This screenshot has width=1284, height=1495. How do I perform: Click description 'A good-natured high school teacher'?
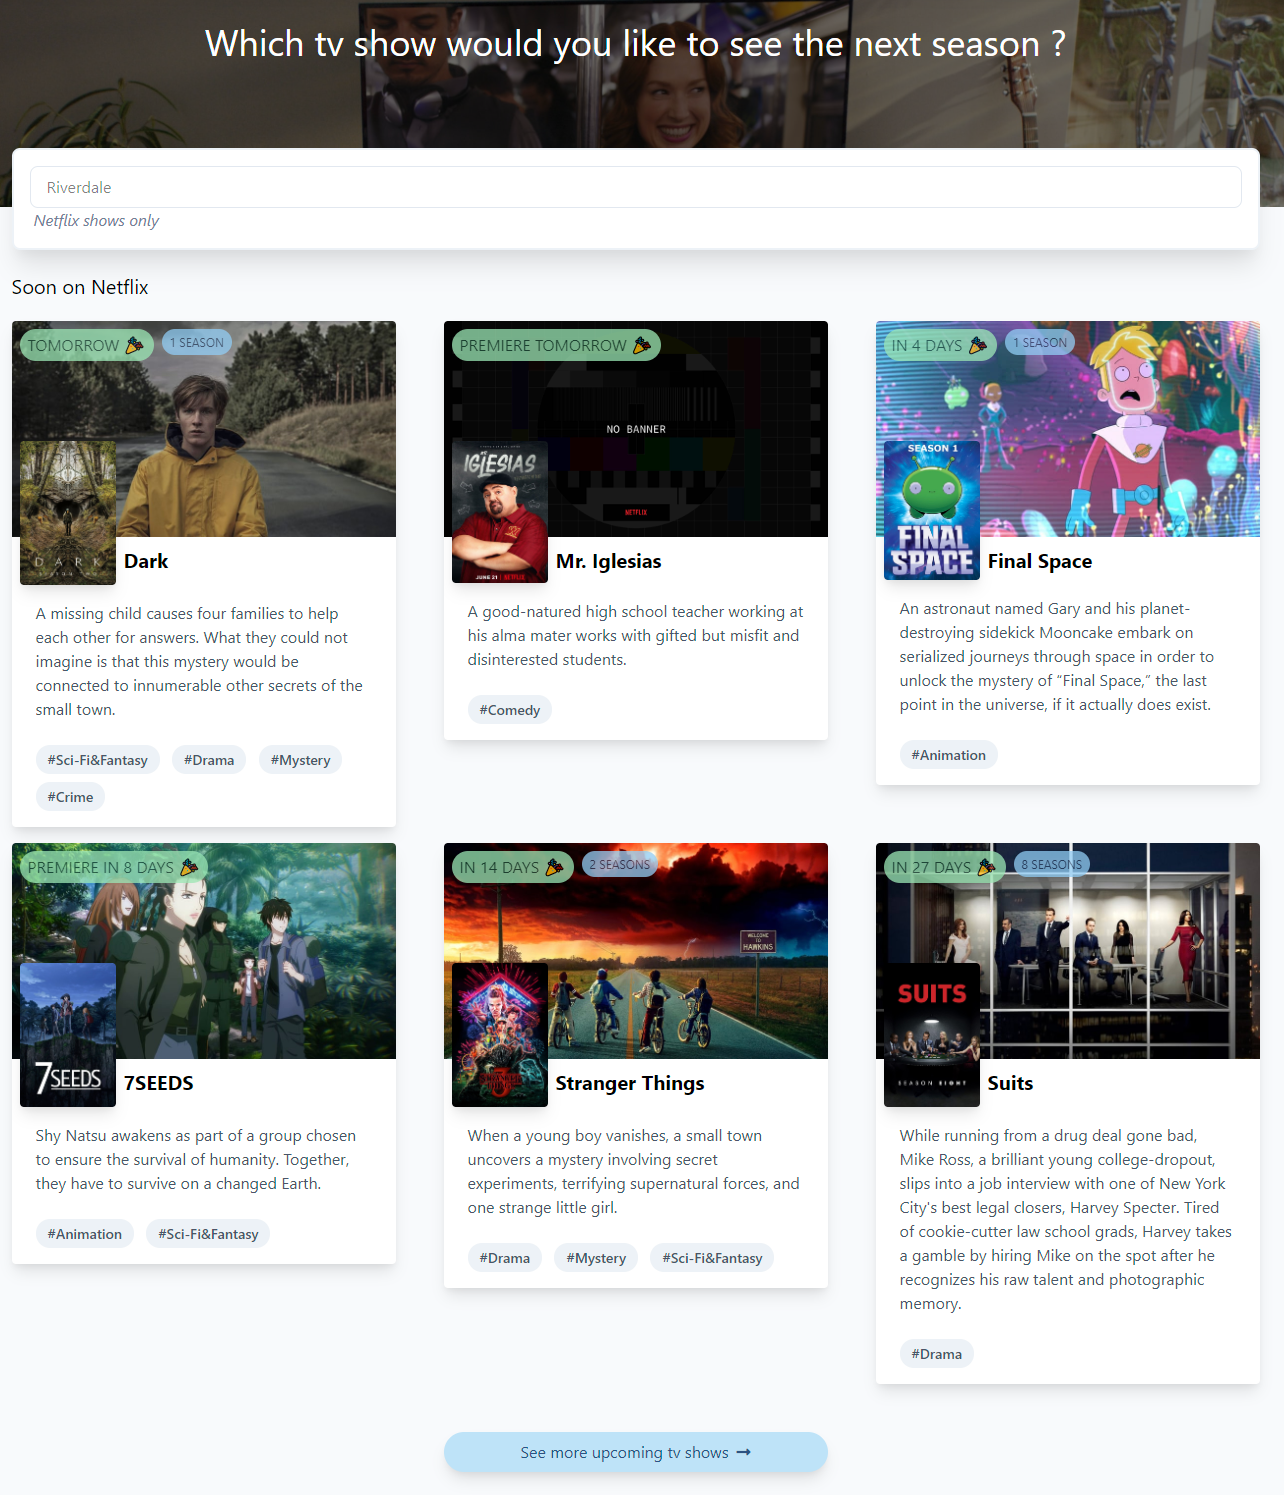coord(635,635)
